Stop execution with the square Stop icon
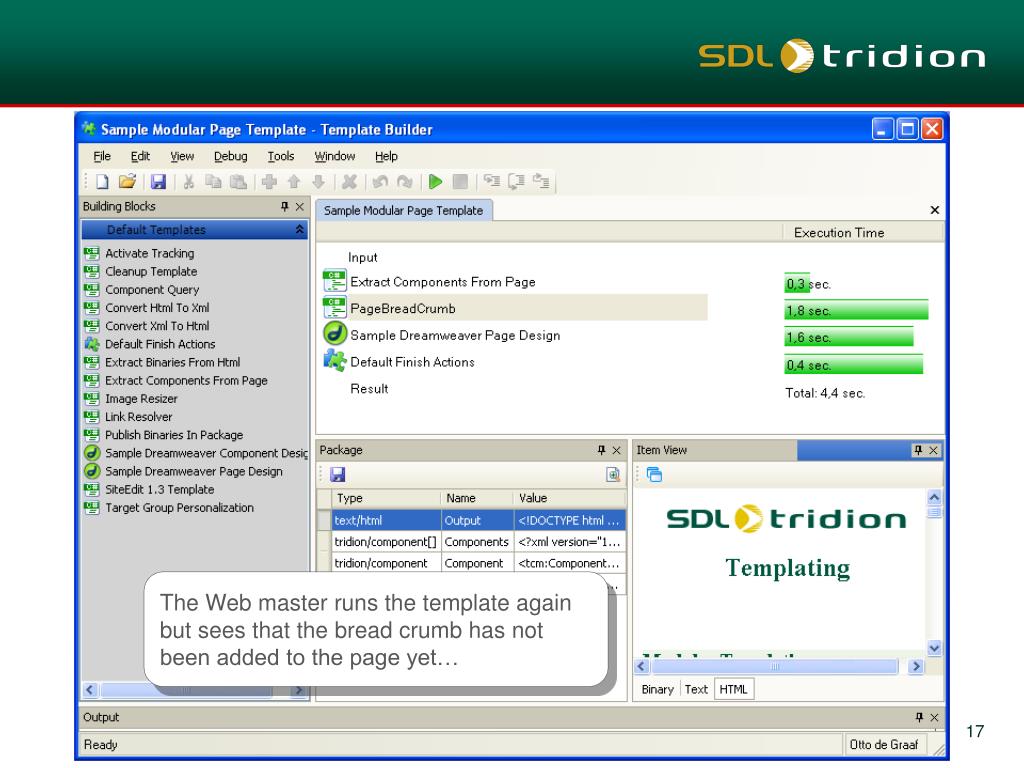1024x768 pixels. tap(460, 182)
